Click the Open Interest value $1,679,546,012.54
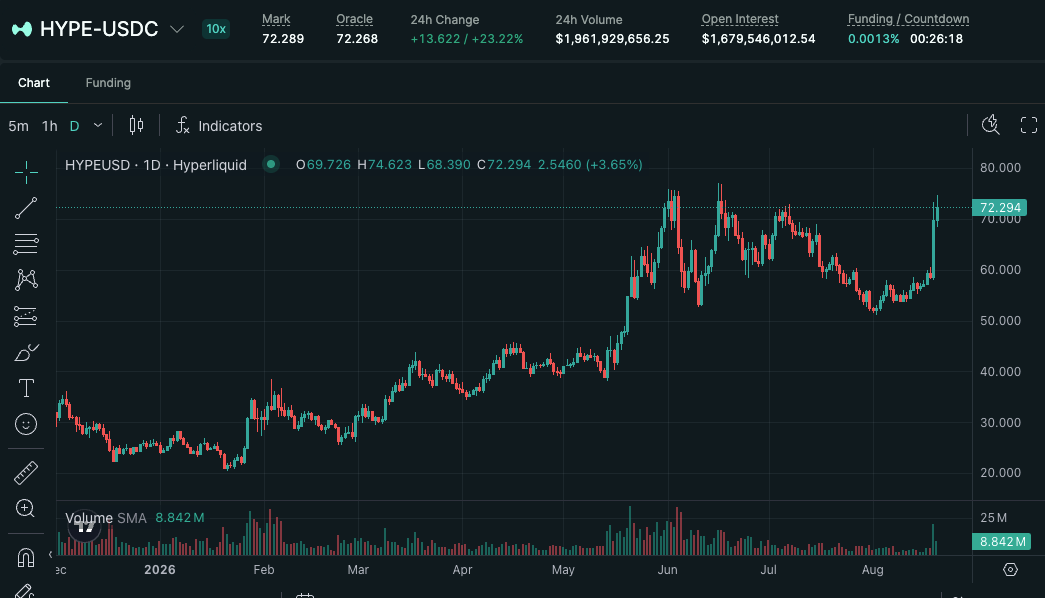This screenshot has width=1045, height=598. pos(758,39)
